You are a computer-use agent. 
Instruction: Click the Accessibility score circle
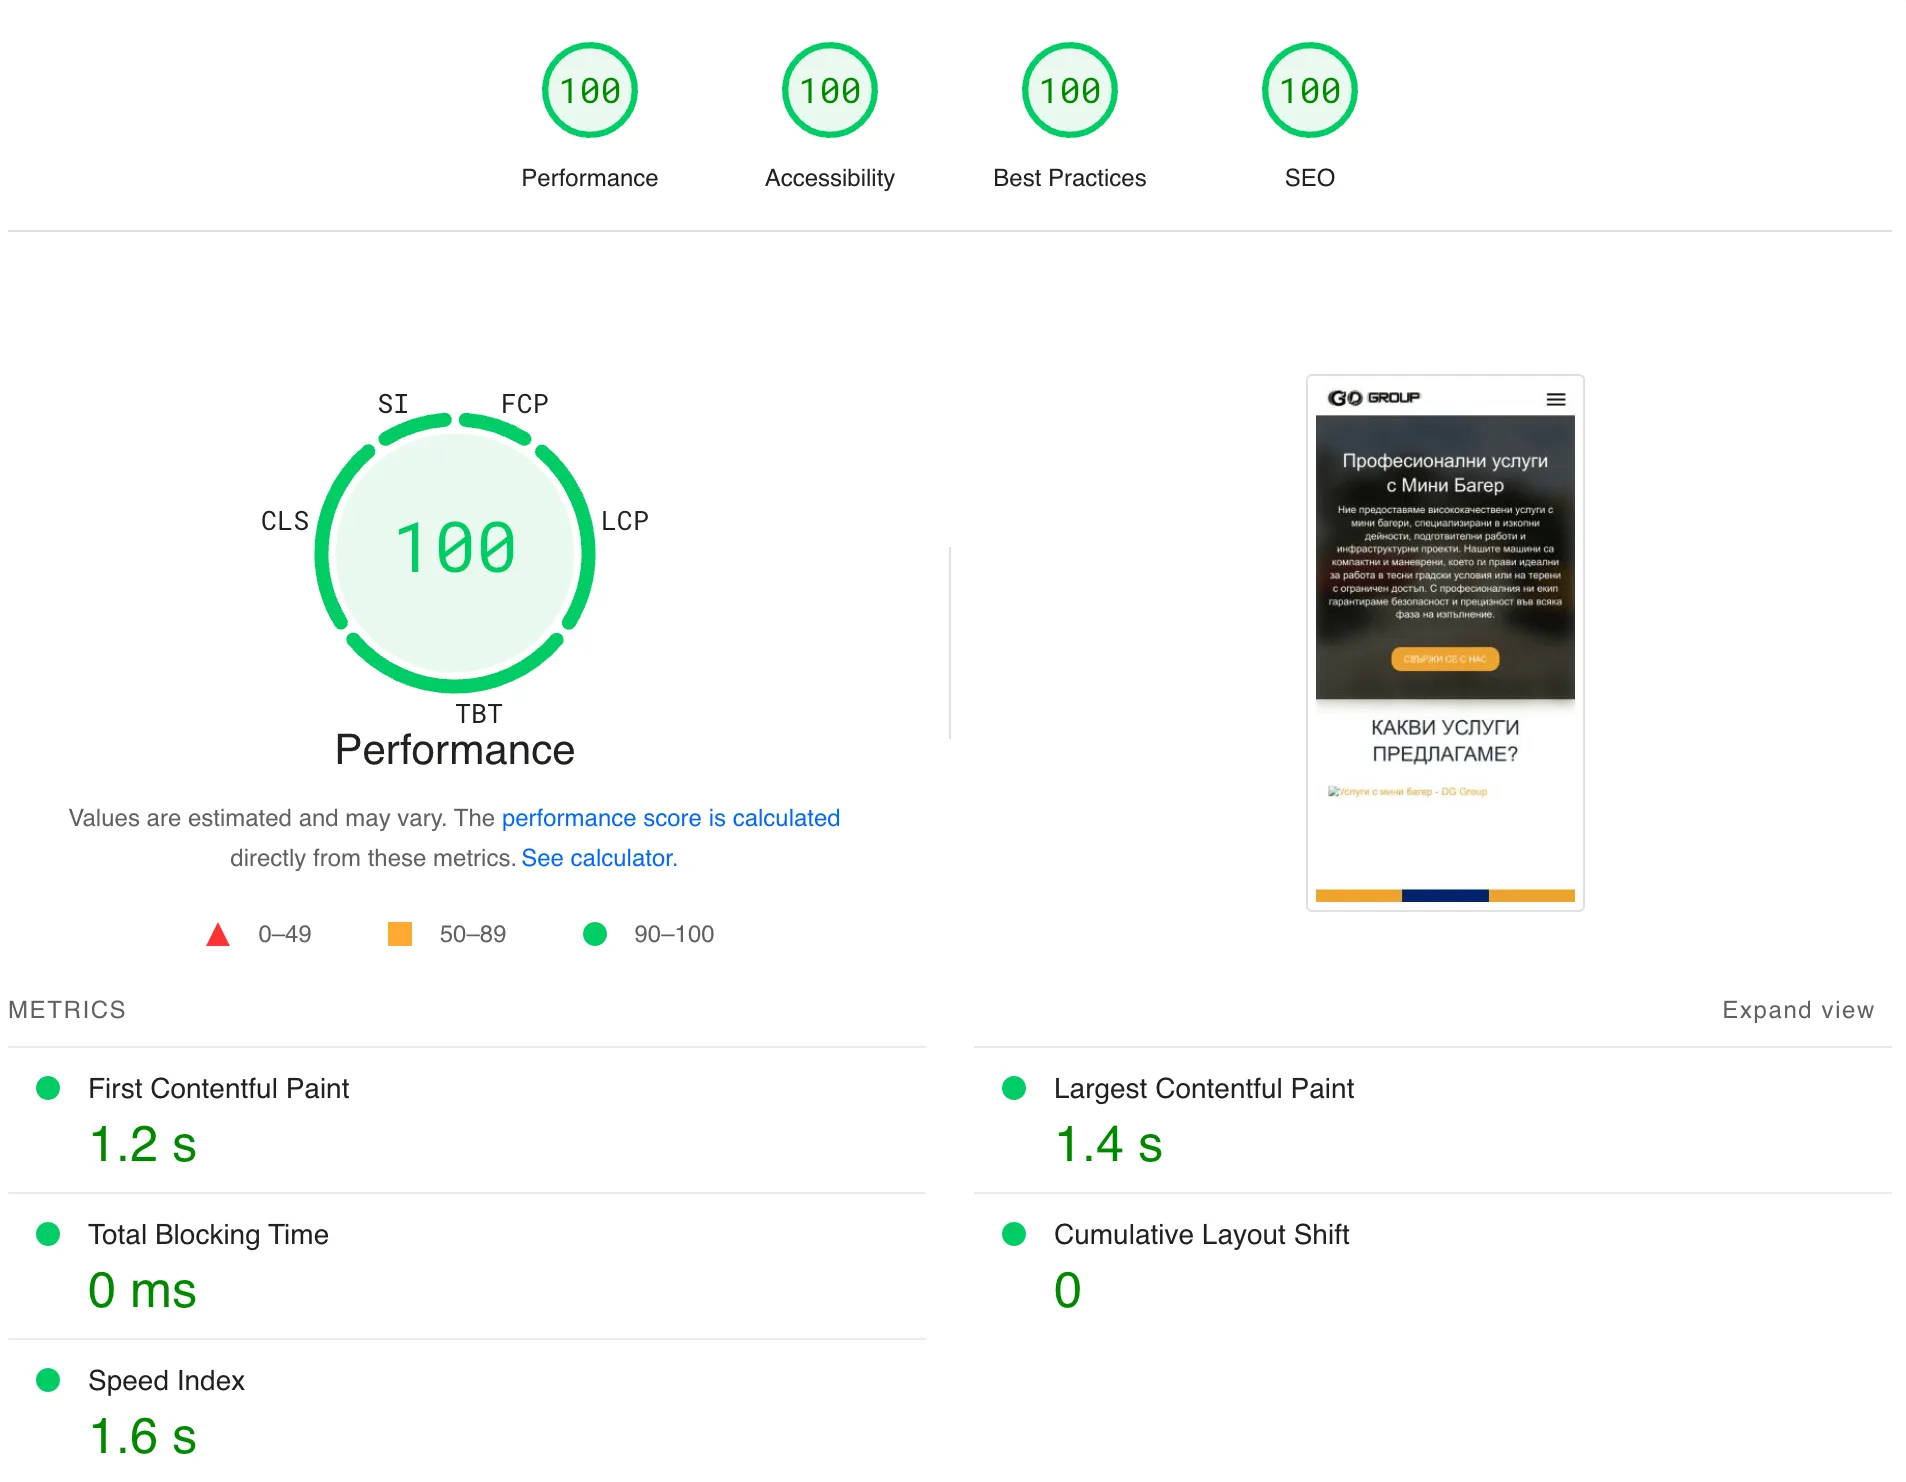829,89
